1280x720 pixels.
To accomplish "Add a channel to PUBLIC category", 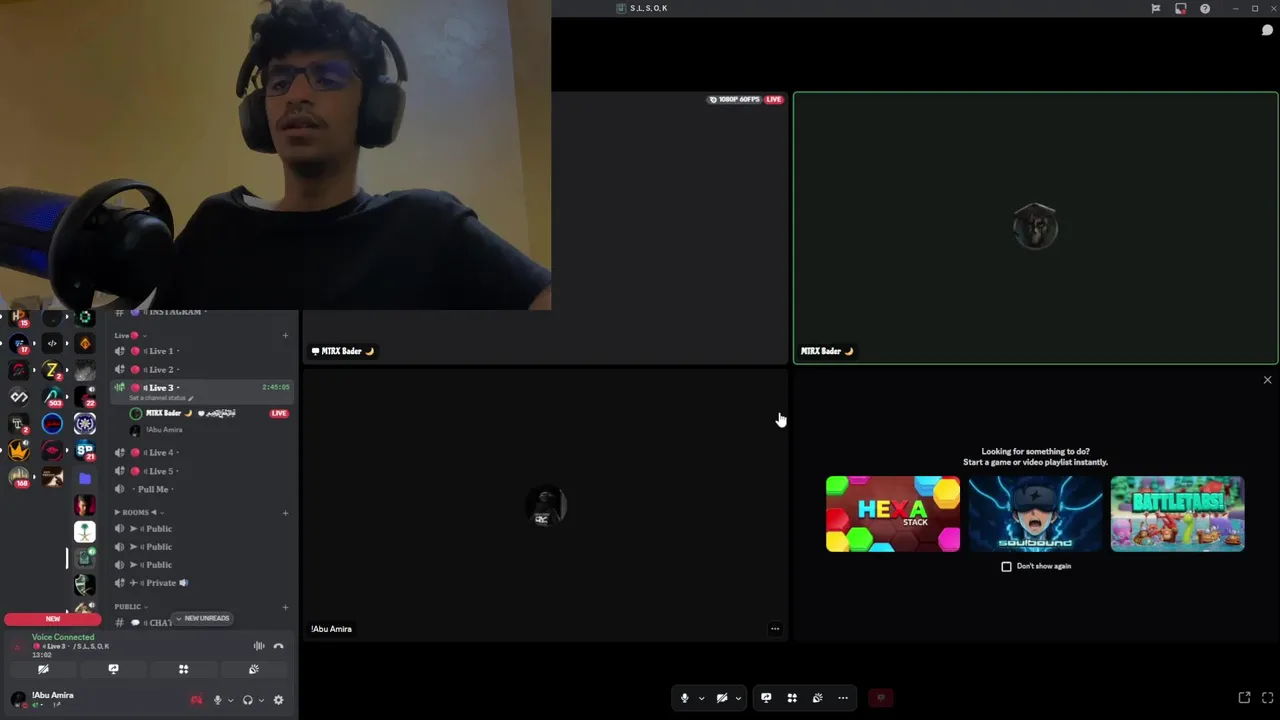I will coord(285,607).
